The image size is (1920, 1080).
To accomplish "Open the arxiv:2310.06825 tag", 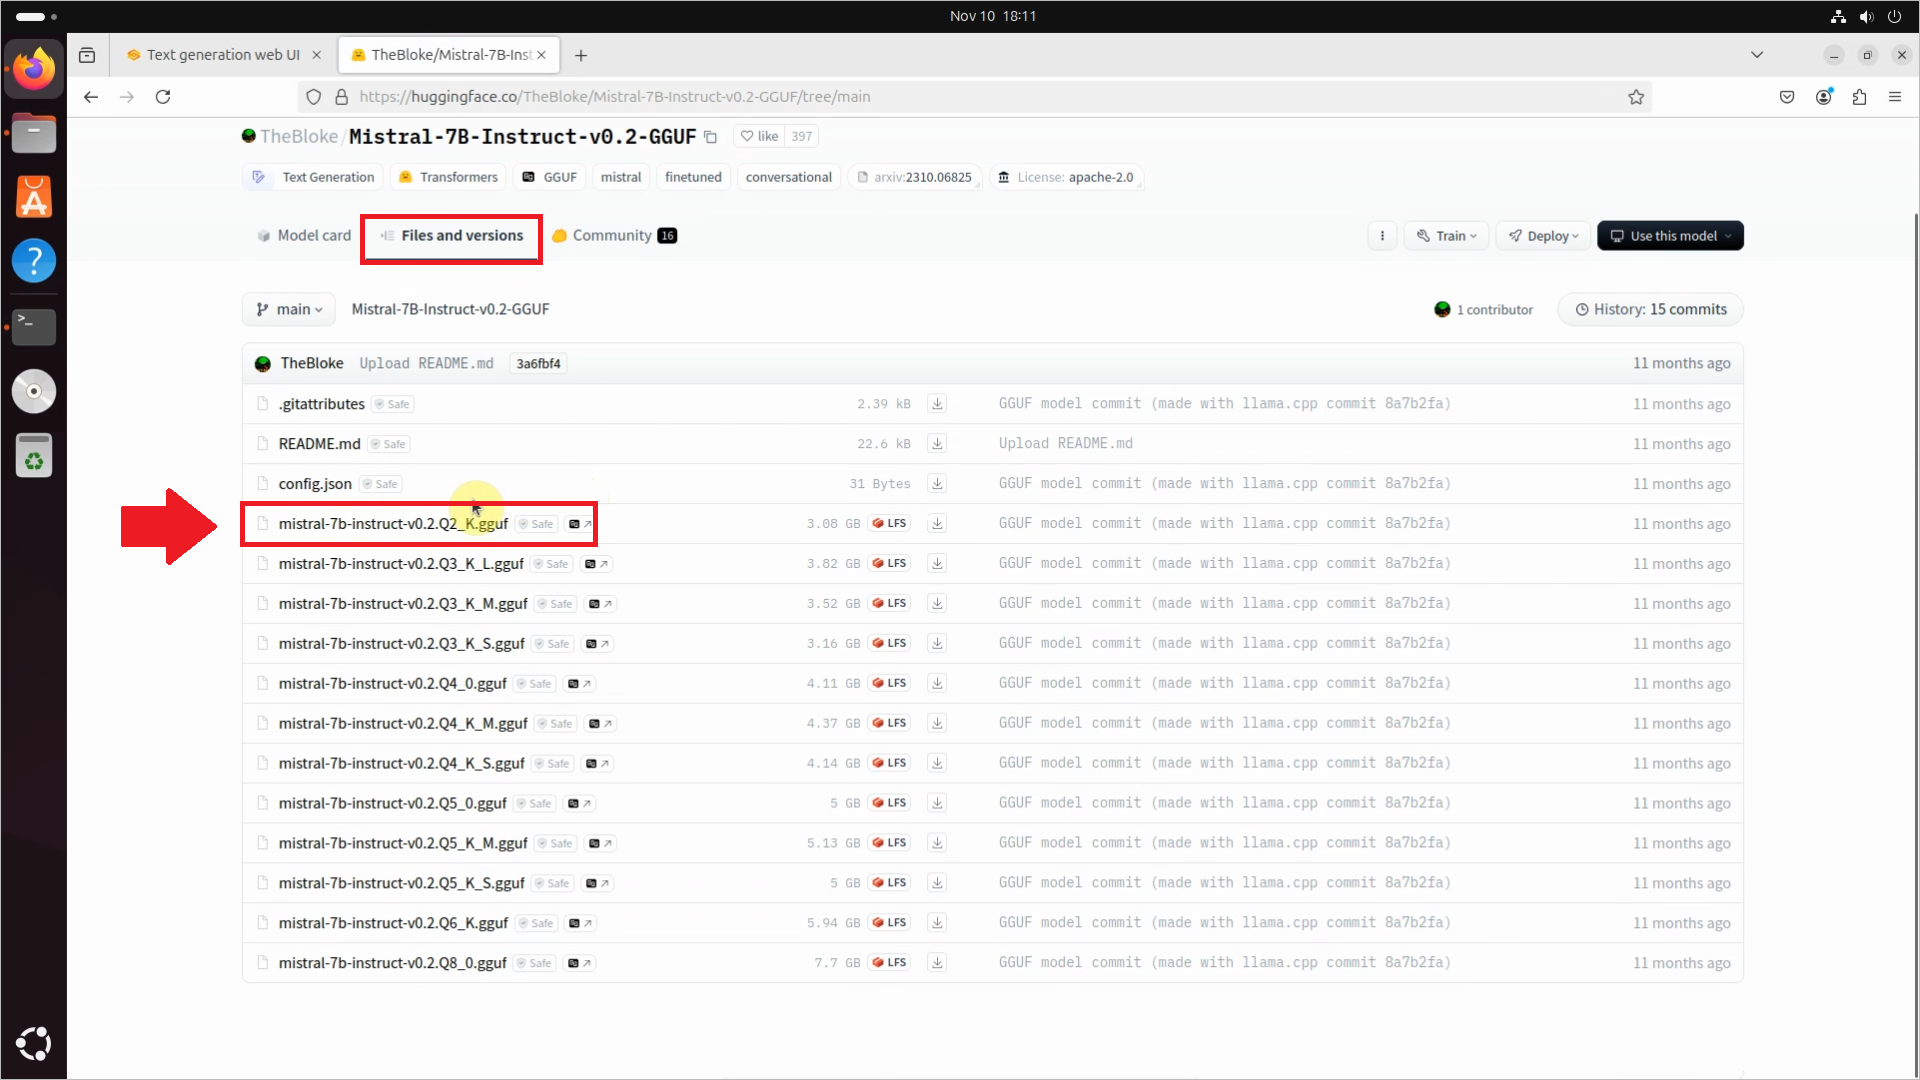I will [x=915, y=178].
